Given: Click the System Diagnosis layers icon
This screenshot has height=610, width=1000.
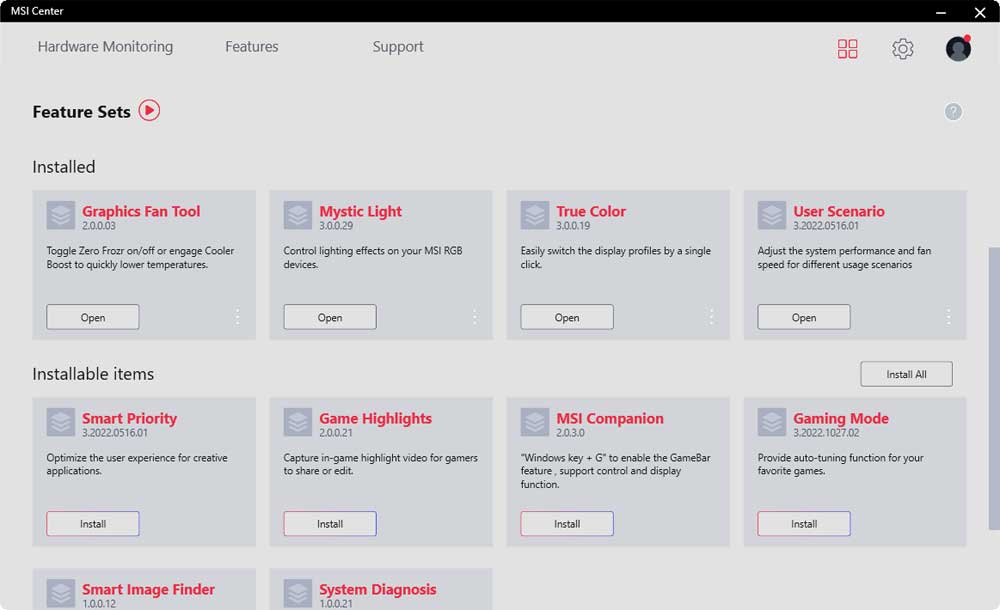Looking at the screenshot, I should [x=298, y=593].
